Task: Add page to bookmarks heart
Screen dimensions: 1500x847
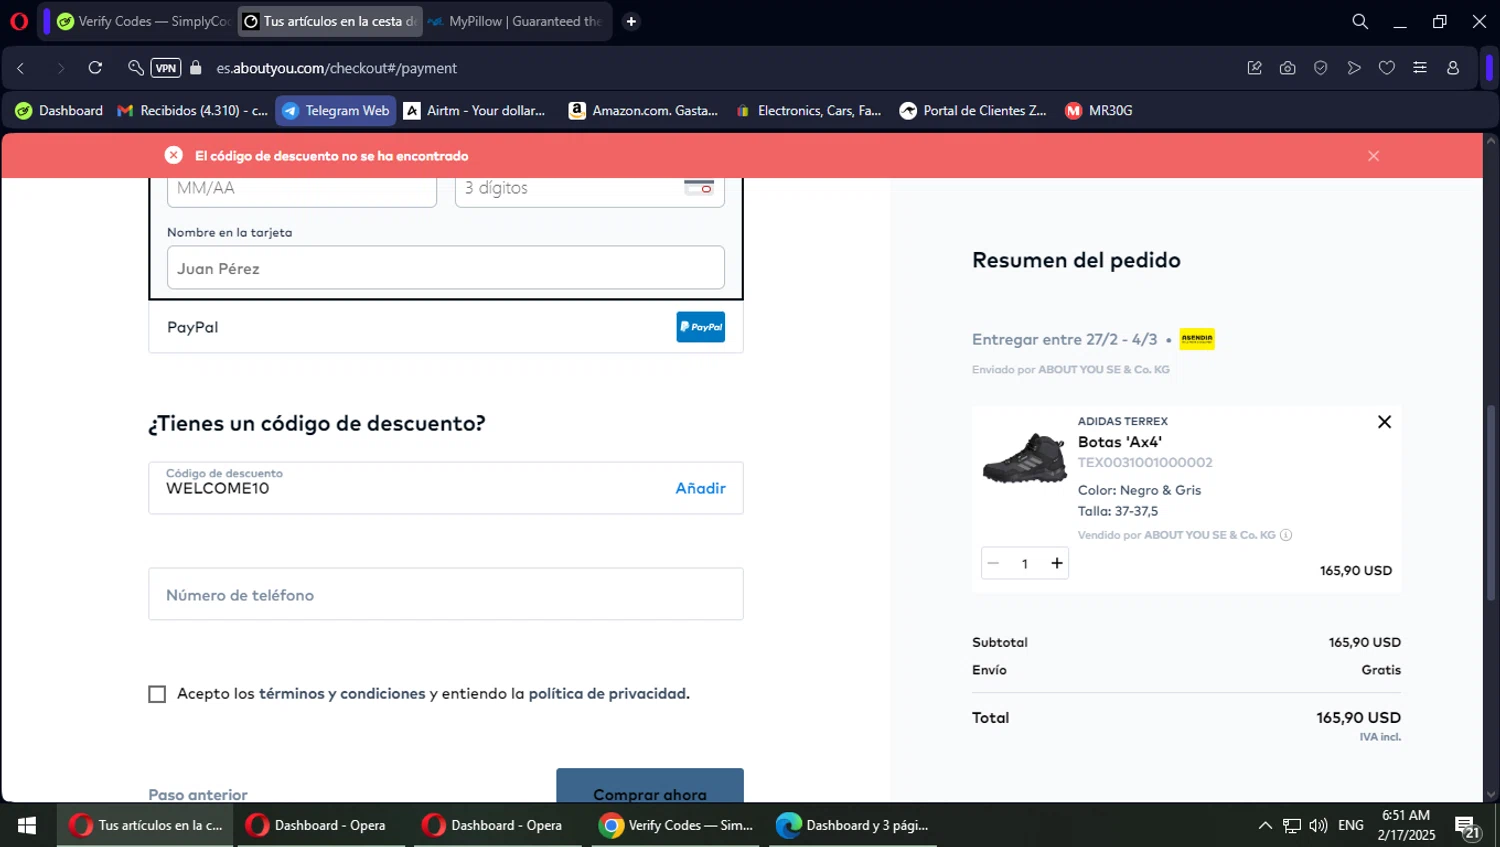Action: click(x=1387, y=68)
